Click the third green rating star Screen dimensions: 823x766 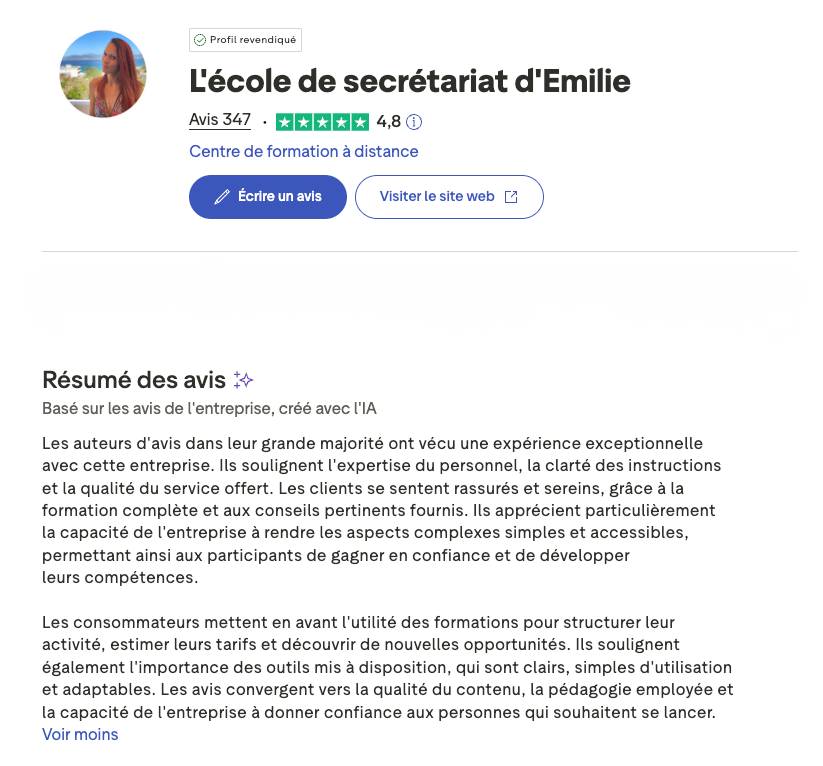322,122
